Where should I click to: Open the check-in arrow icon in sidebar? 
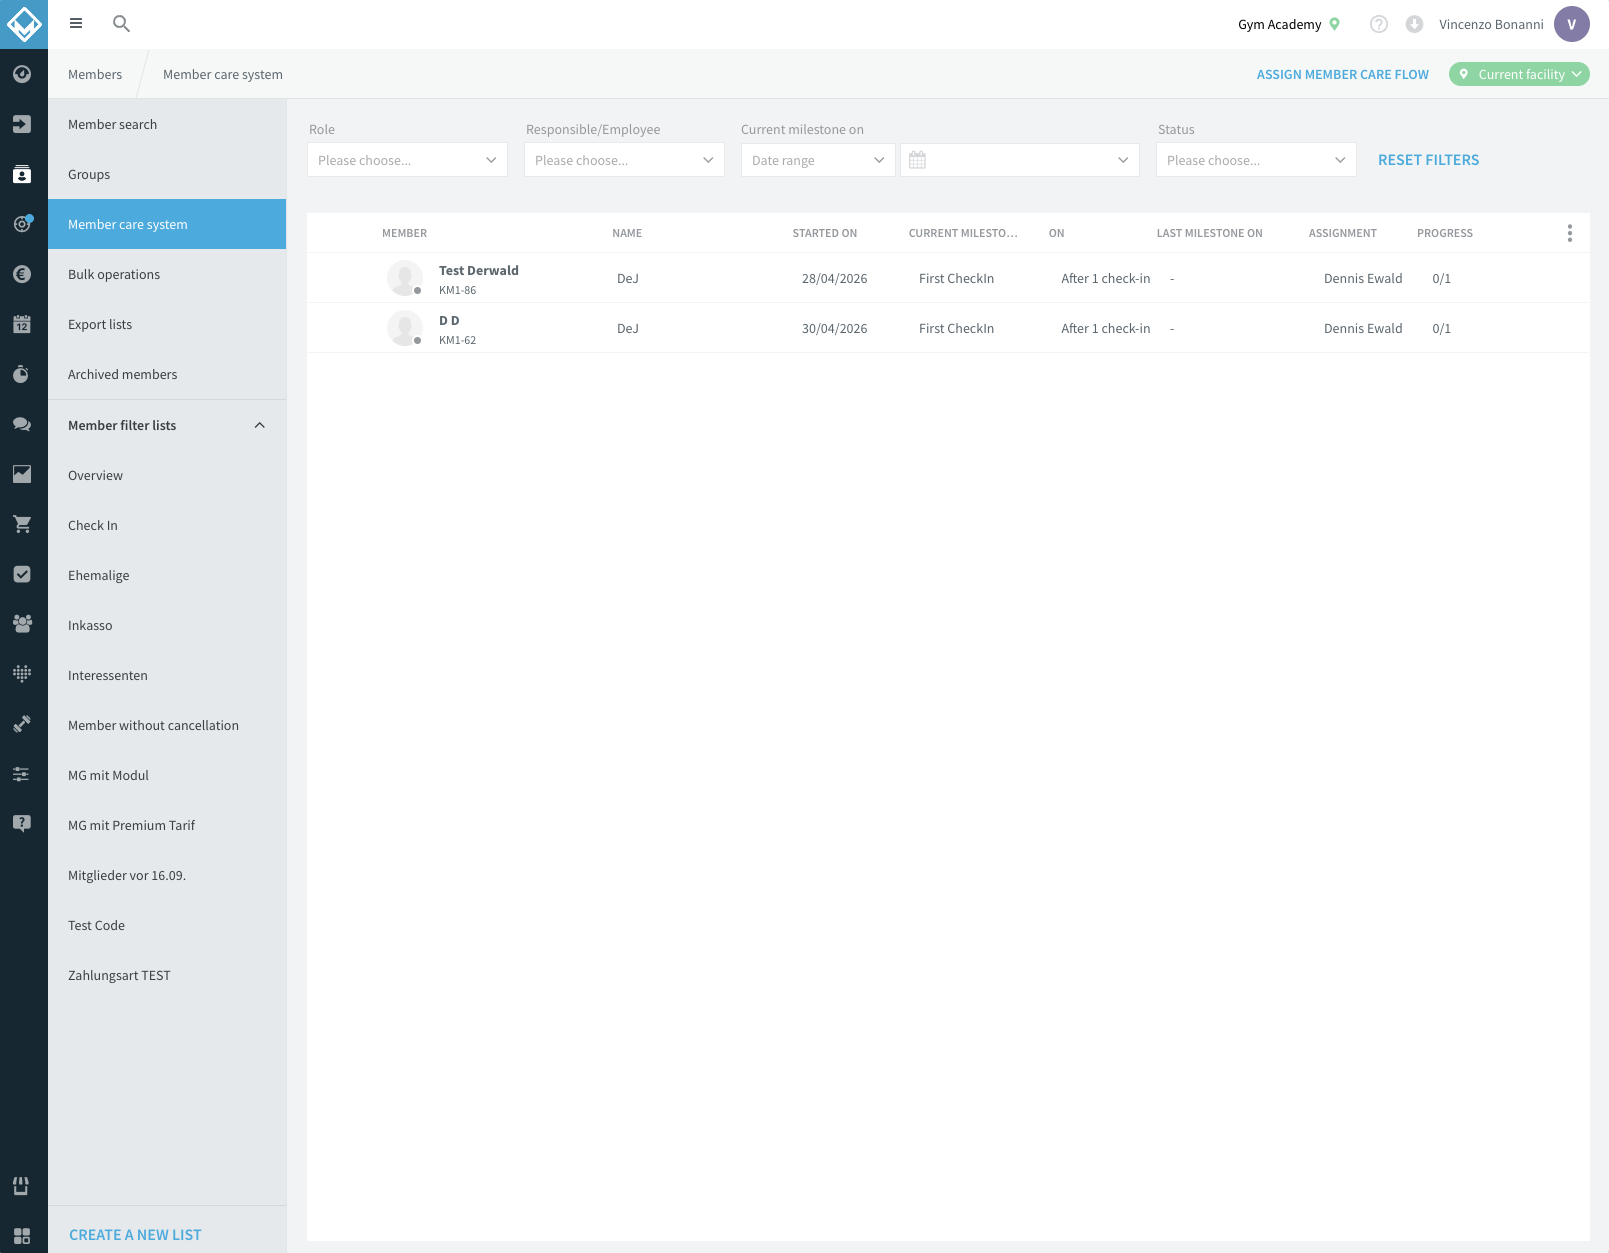[22, 124]
